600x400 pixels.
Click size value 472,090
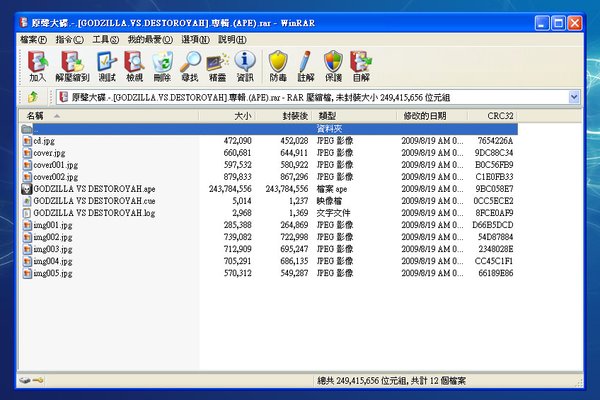click(237, 141)
